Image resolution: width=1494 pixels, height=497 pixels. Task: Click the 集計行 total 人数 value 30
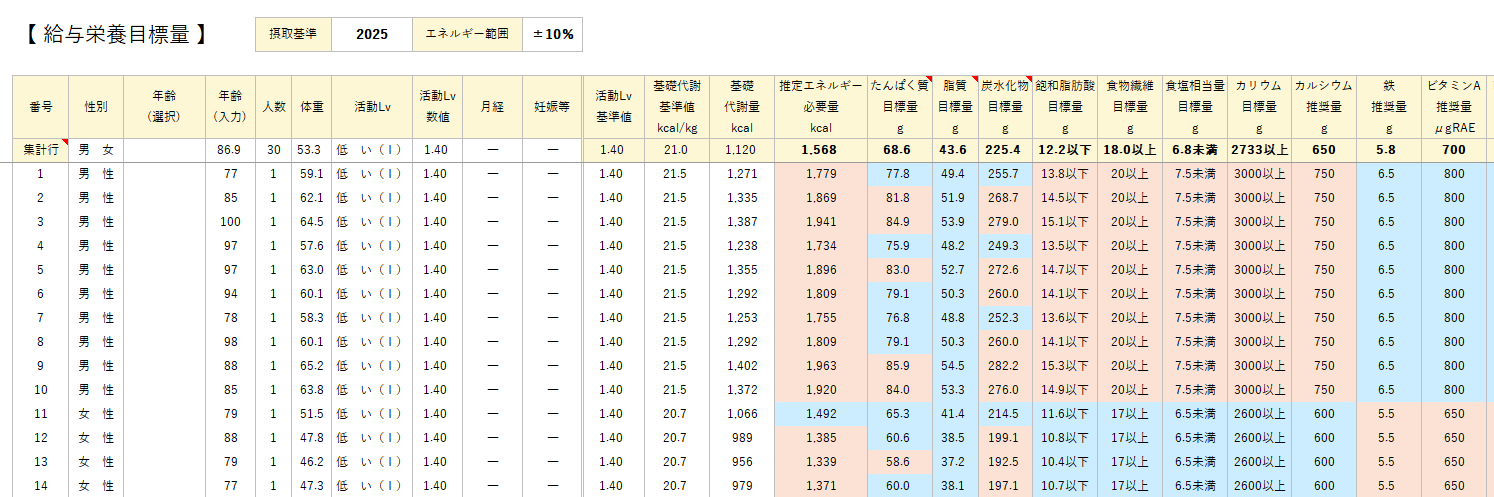[x=274, y=150]
